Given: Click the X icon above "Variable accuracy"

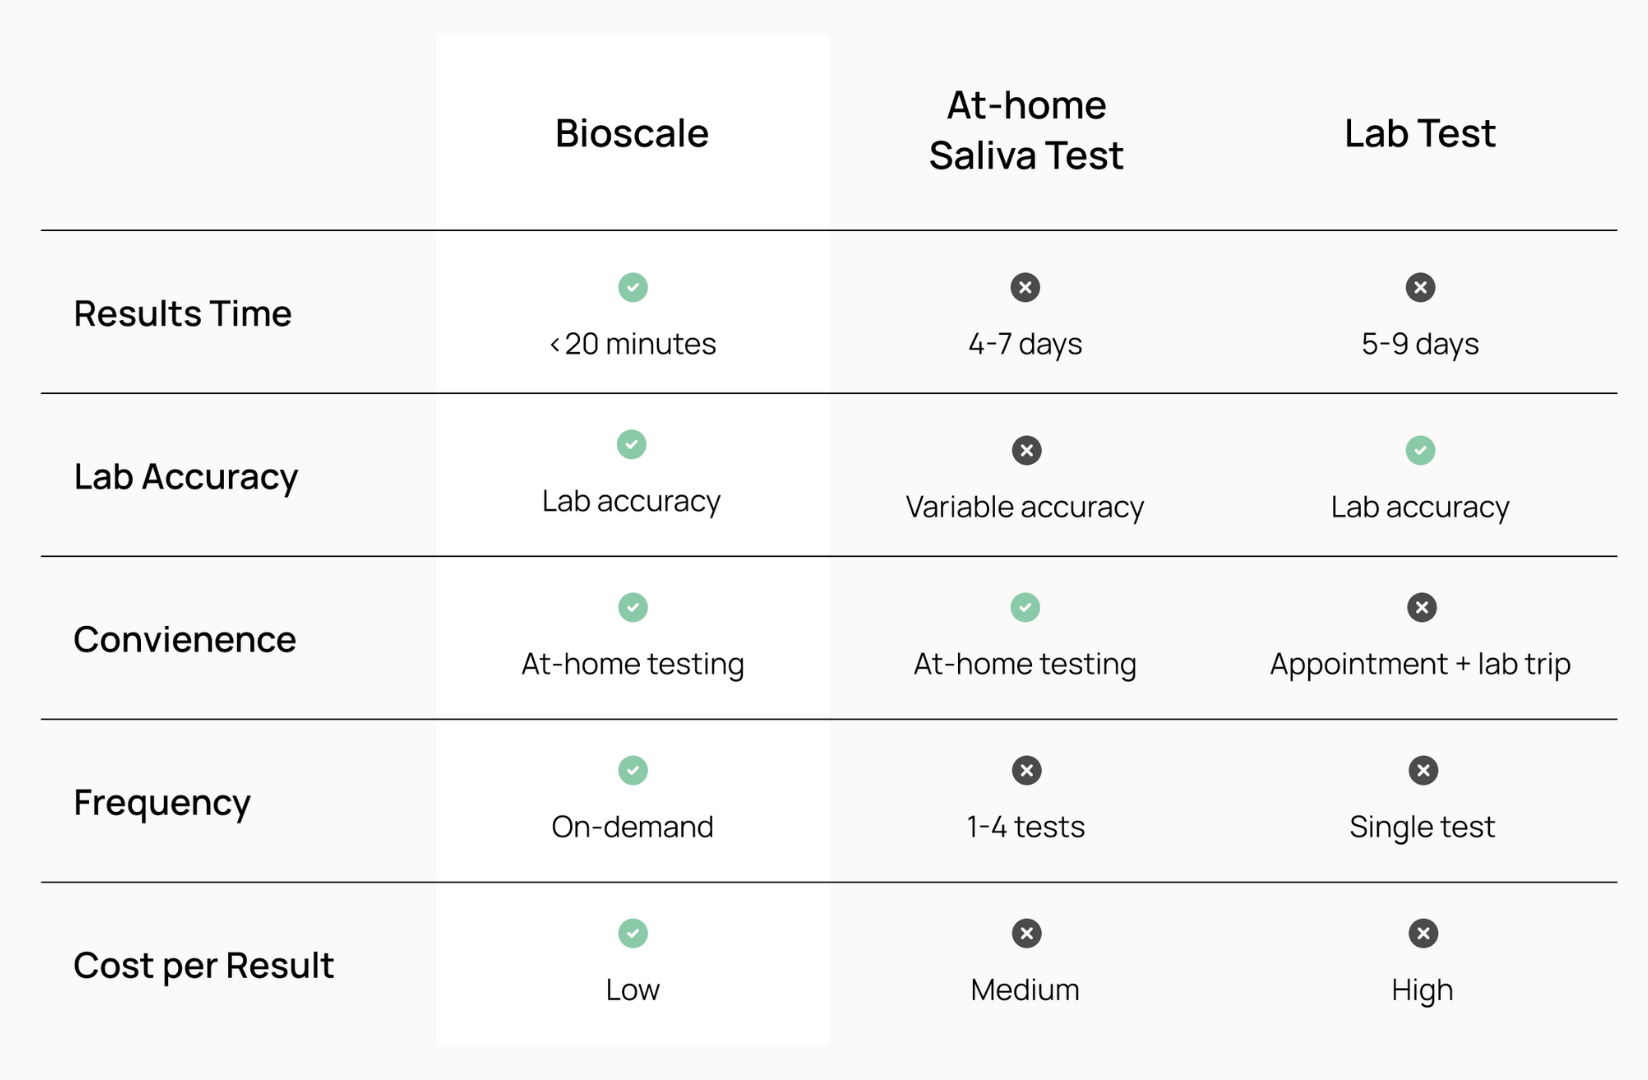Looking at the screenshot, I should point(1026,450).
